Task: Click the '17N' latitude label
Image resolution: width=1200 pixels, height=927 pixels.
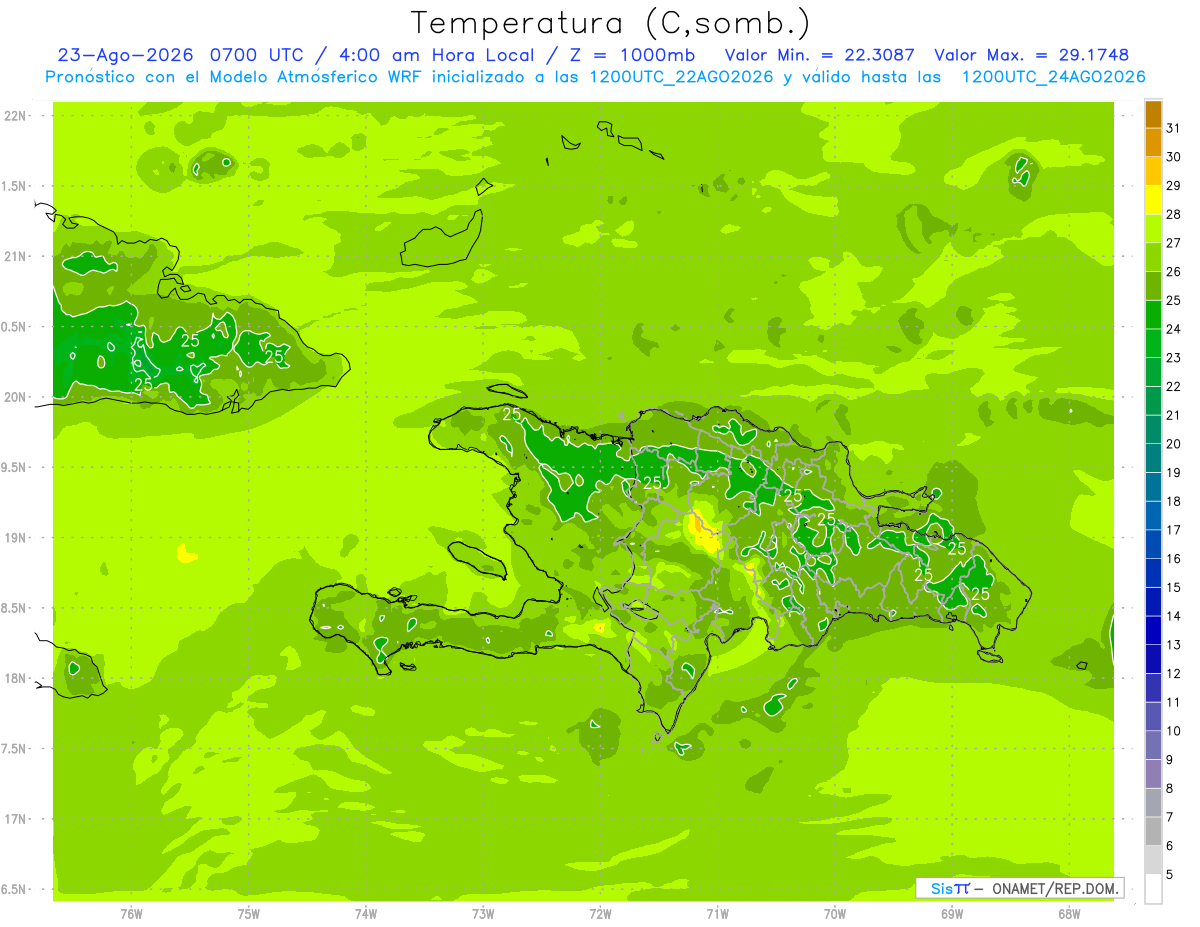Action: (x=15, y=819)
